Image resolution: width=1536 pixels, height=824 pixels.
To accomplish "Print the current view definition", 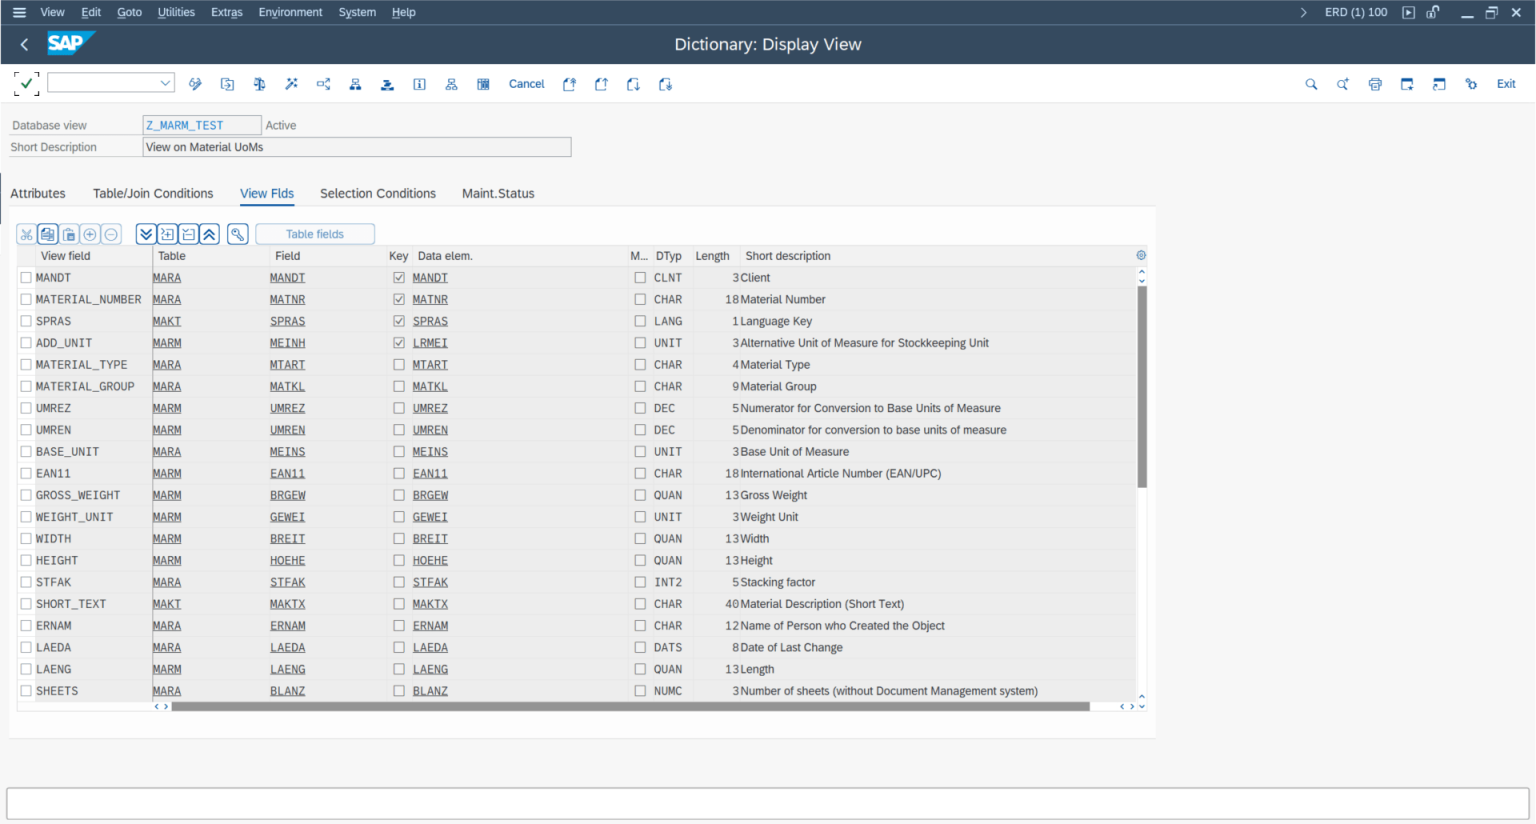I will pyautogui.click(x=1374, y=84).
